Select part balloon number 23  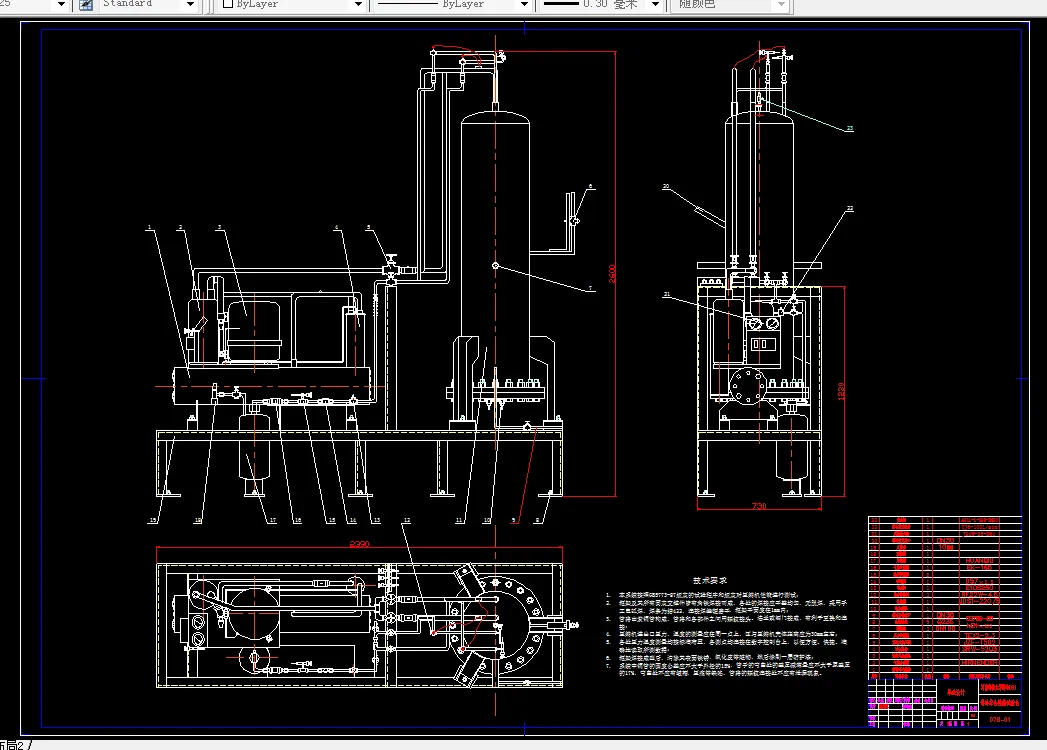point(850,128)
